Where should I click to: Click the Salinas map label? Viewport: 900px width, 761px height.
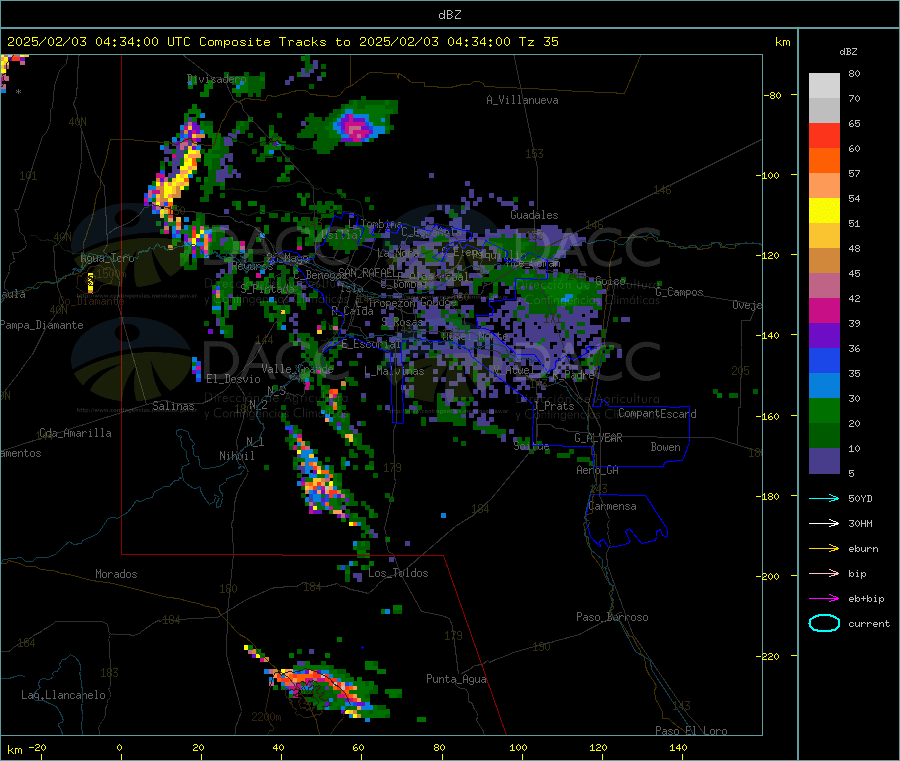tap(173, 406)
